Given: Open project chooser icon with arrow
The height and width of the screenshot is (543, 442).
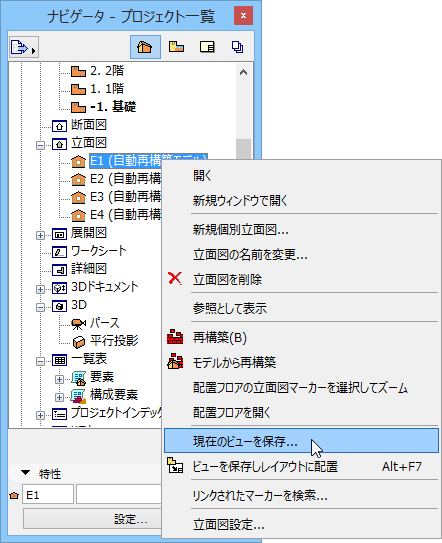Looking at the screenshot, I should pyautogui.click(x=24, y=47).
